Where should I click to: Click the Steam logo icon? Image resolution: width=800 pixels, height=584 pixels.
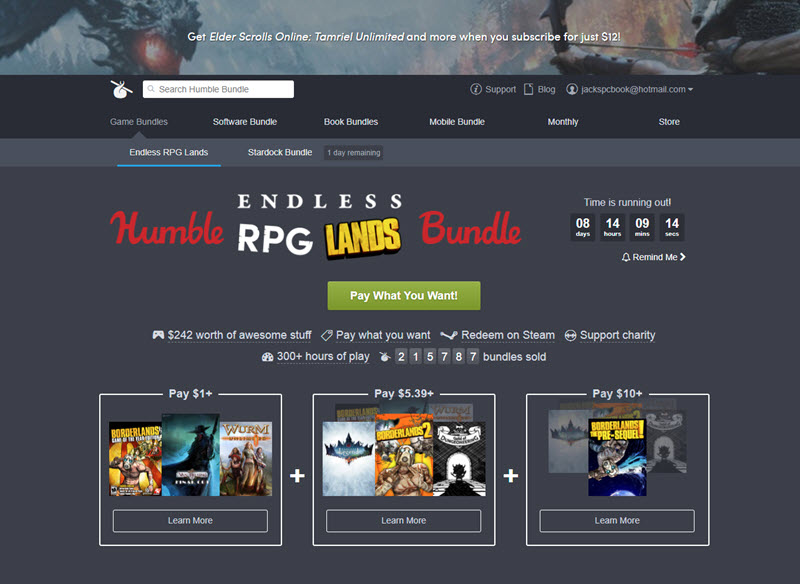click(448, 335)
